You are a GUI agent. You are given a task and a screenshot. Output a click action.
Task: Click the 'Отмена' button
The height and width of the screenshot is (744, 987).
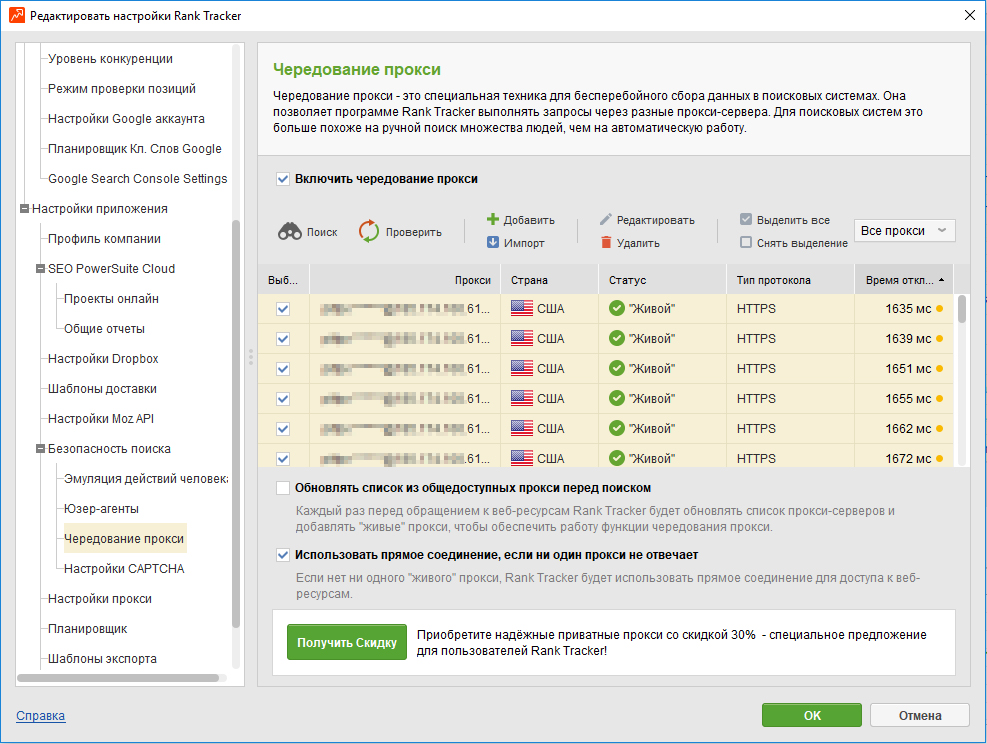(x=920, y=715)
